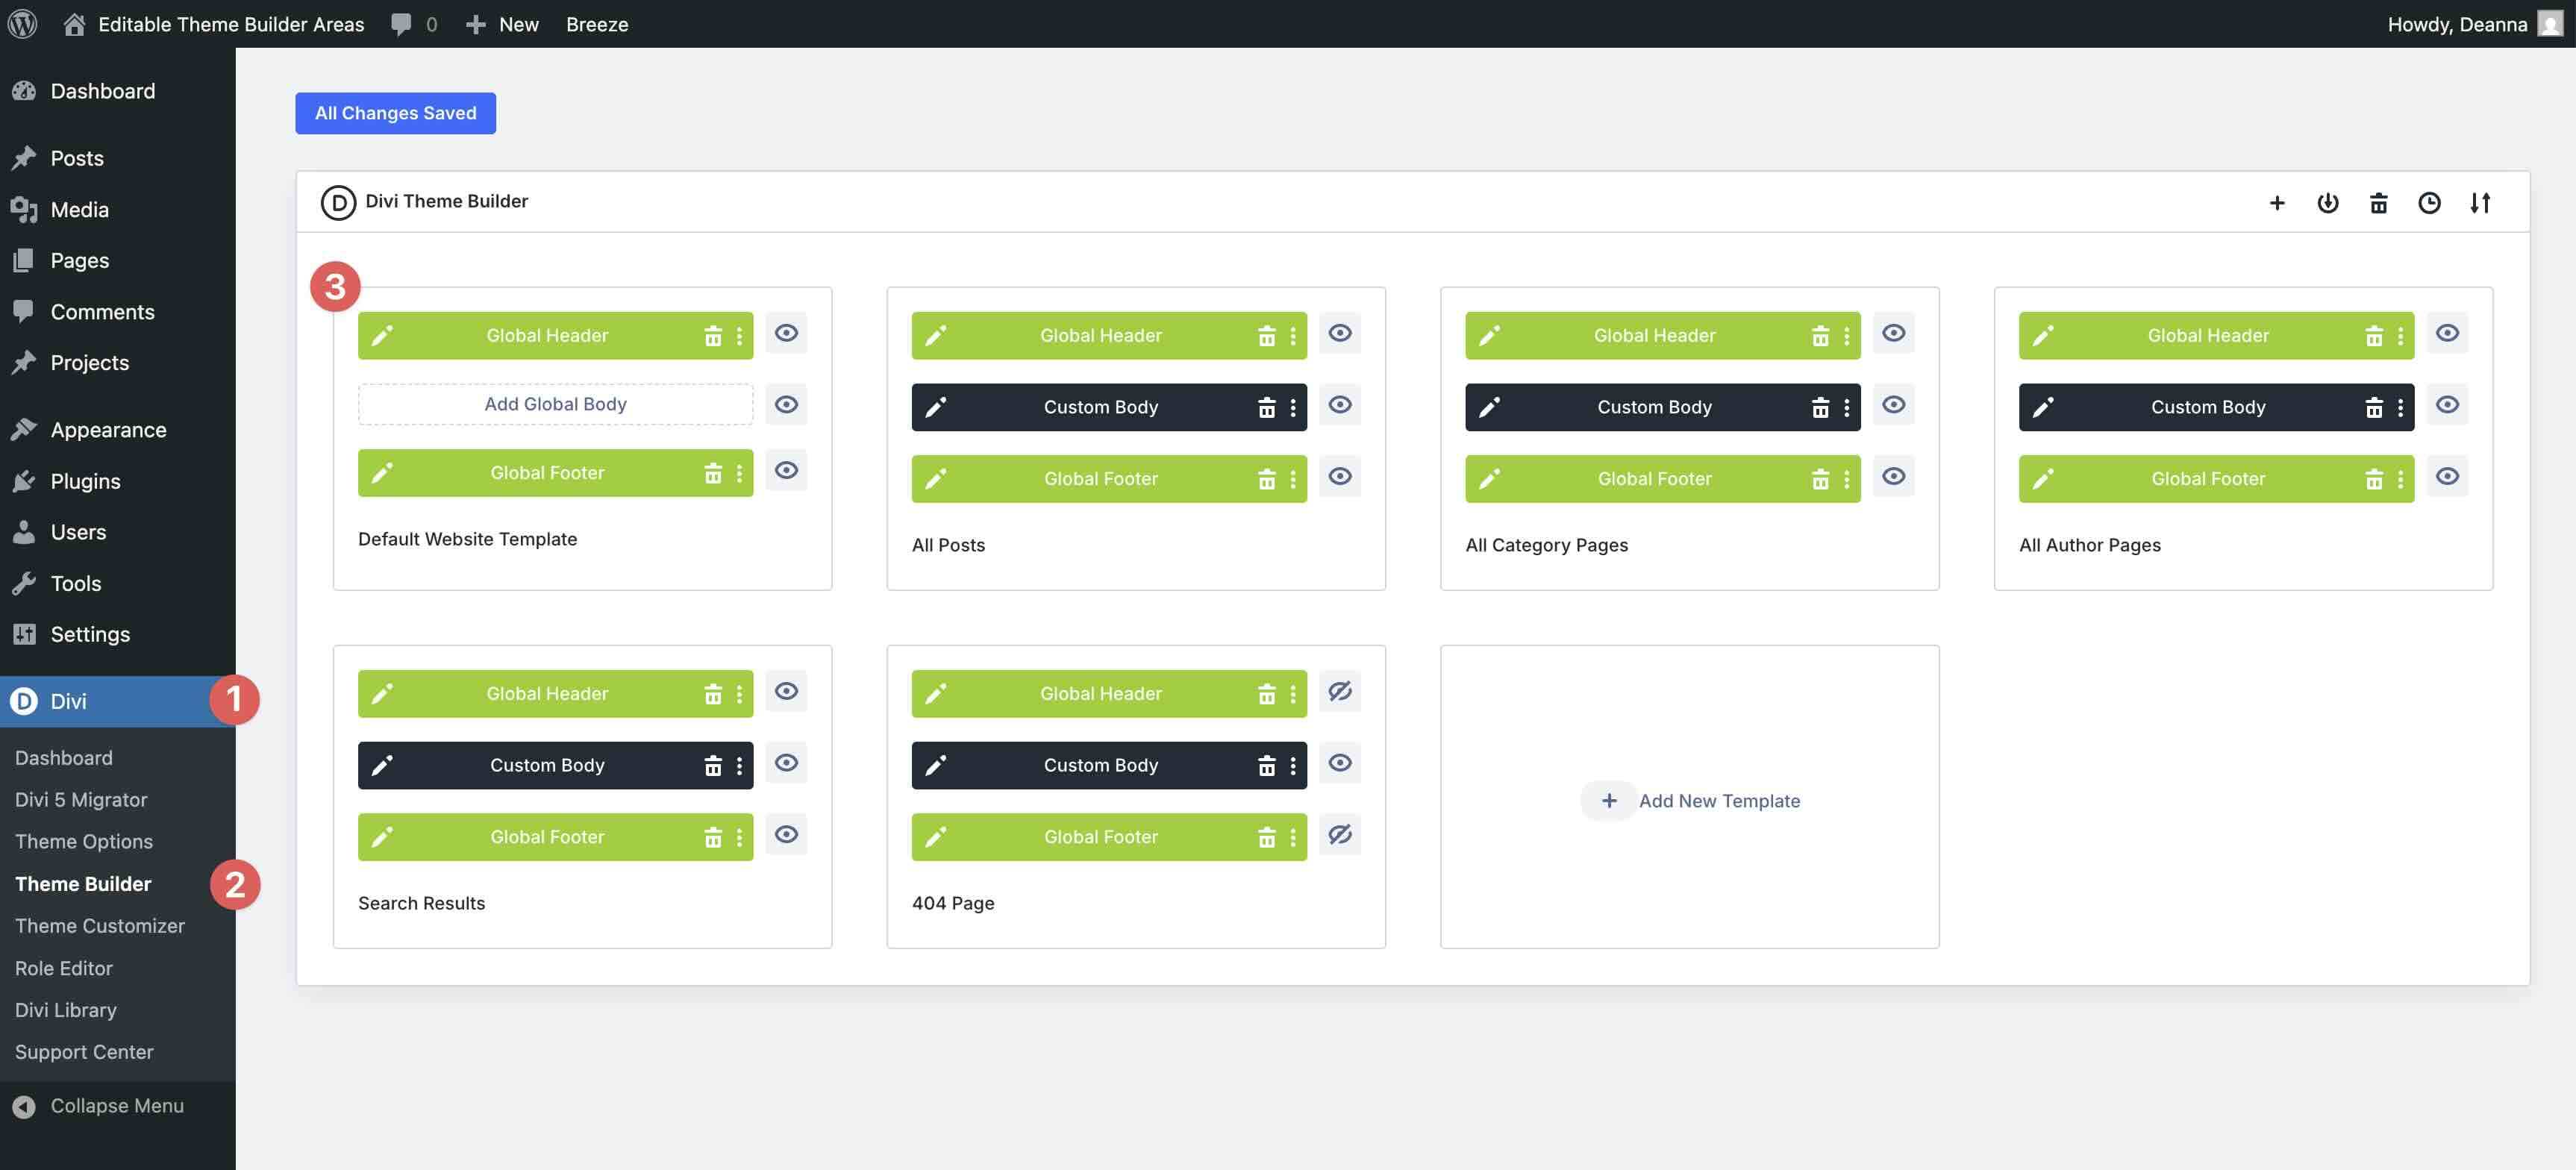Image resolution: width=2576 pixels, height=1170 pixels.
Task: Delete the Custom Body from All Posts
Action: pos(1266,407)
